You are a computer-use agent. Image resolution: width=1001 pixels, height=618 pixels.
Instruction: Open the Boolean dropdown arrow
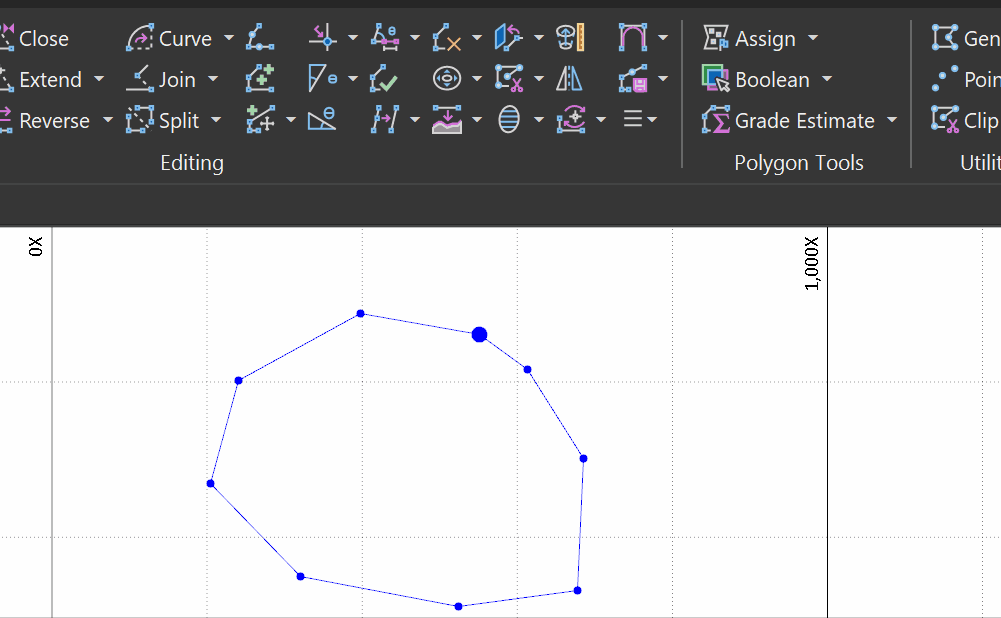[827, 79]
